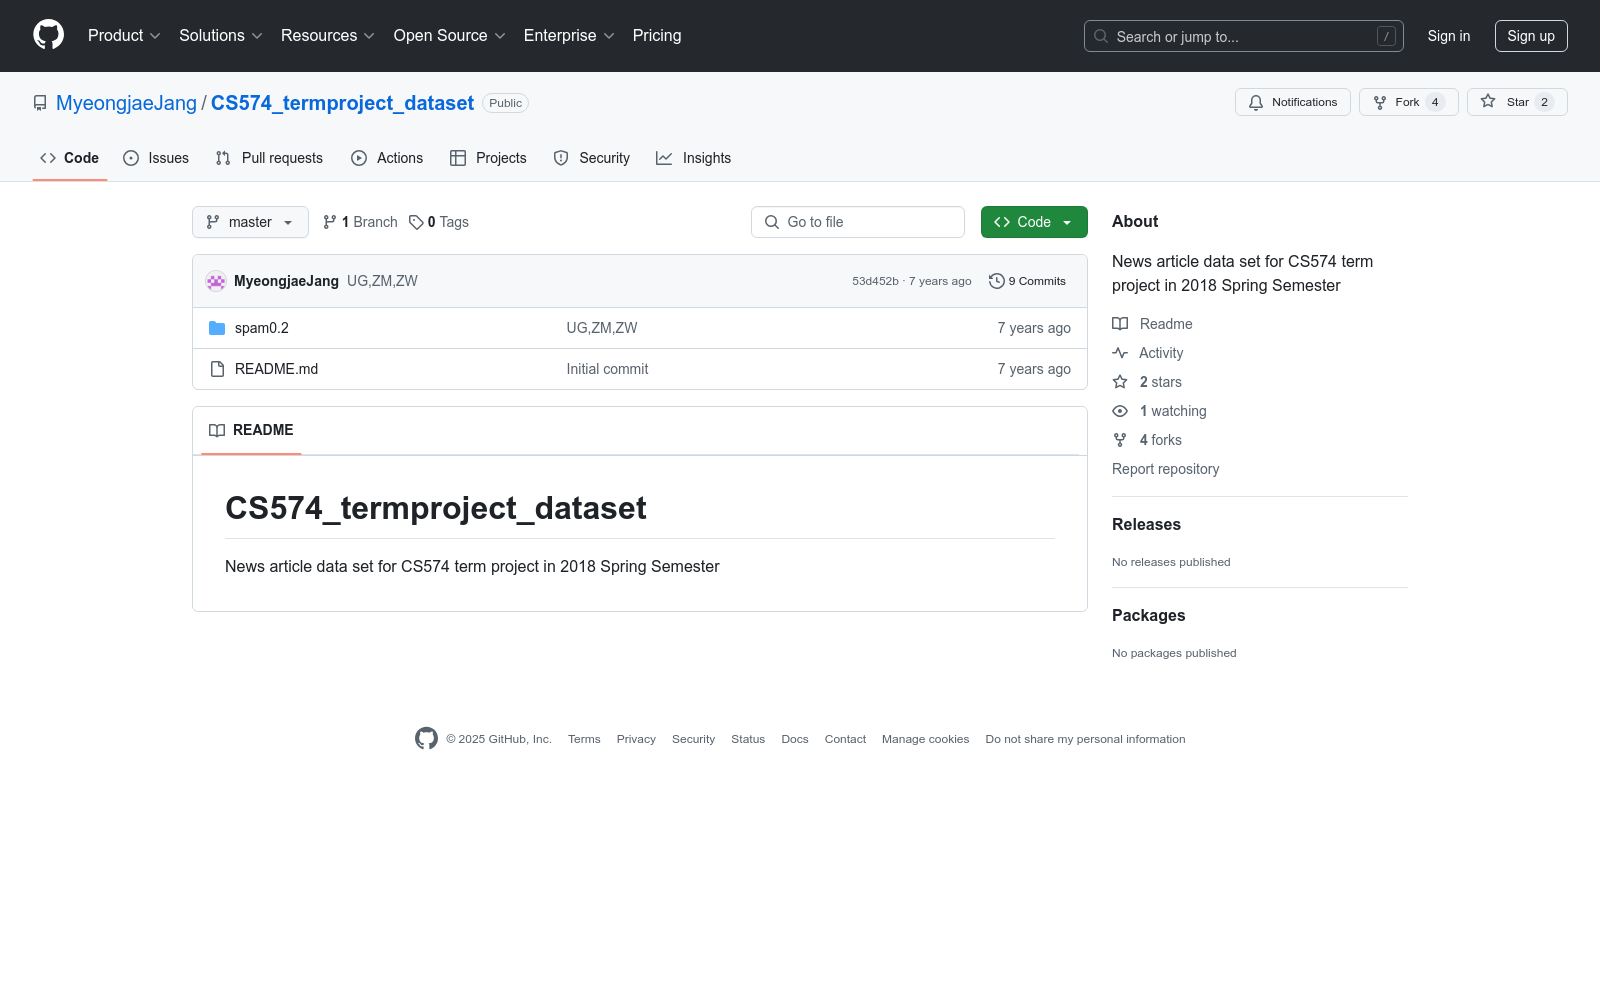This screenshot has height=1000, width=1600.
Task: Expand the Solutions menu
Action: [x=221, y=36]
